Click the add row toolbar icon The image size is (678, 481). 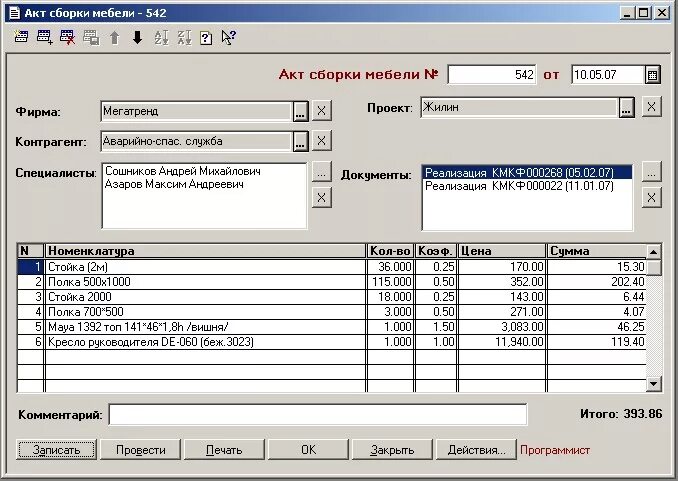tap(44, 37)
